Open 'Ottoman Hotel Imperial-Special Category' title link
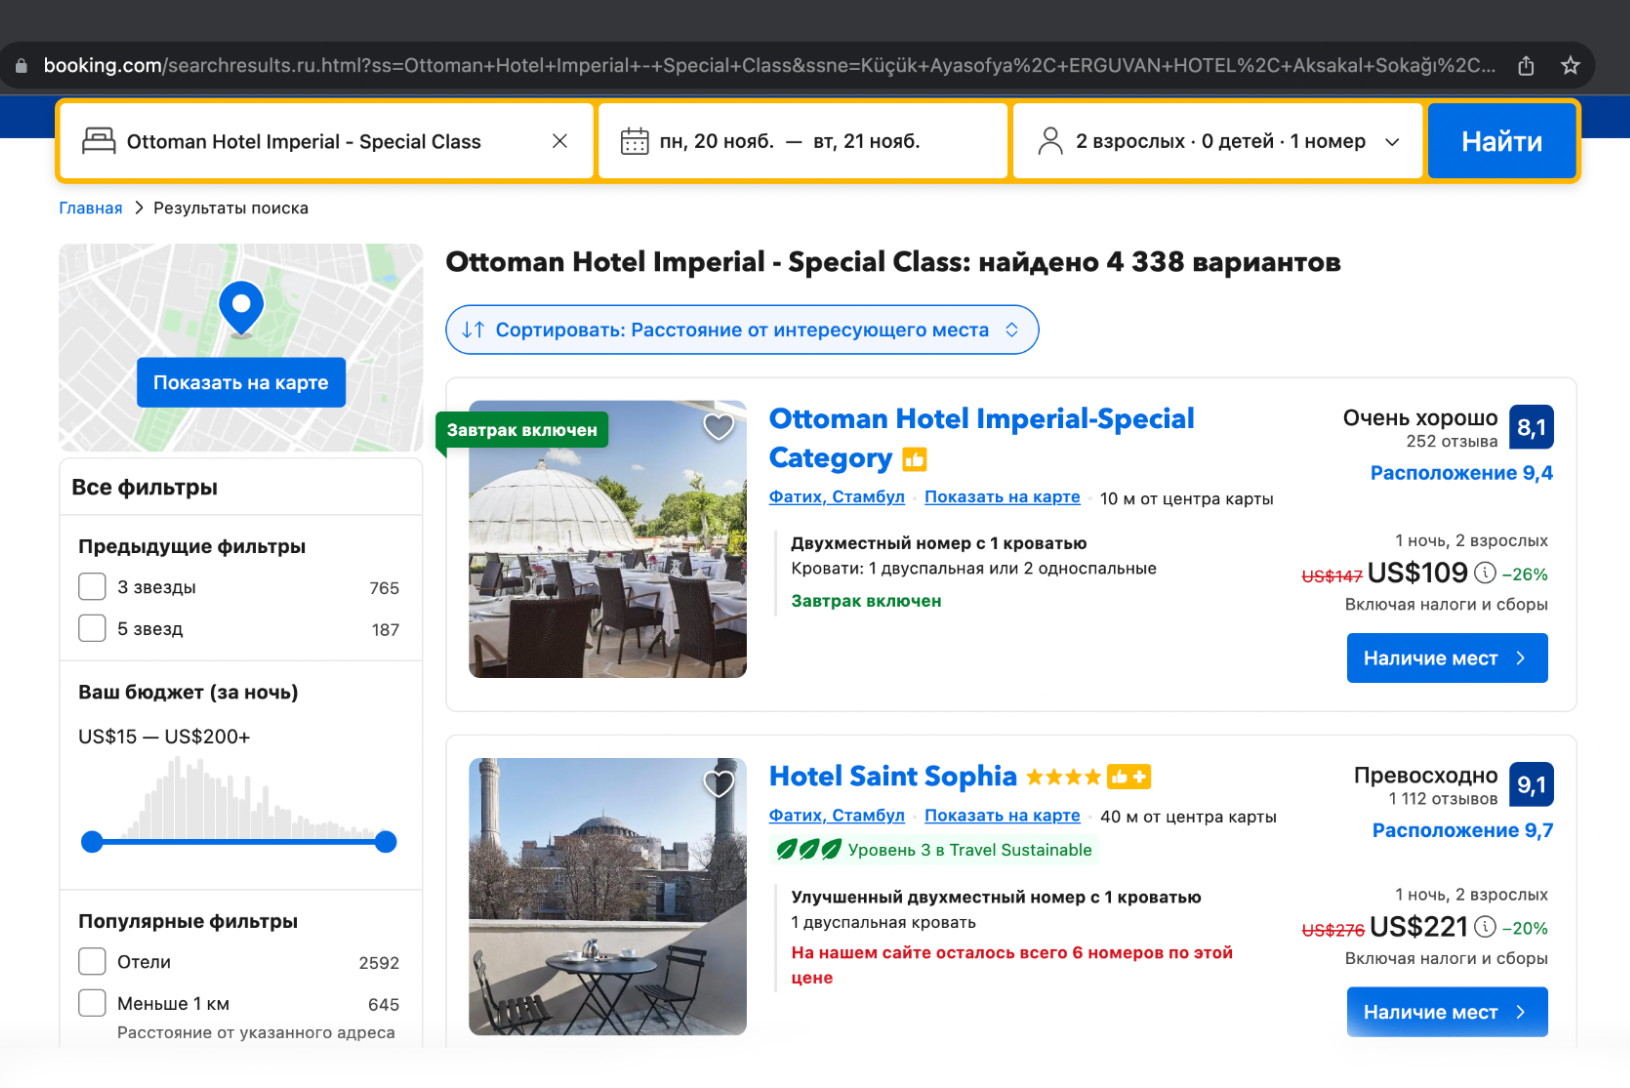 click(981, 438)
